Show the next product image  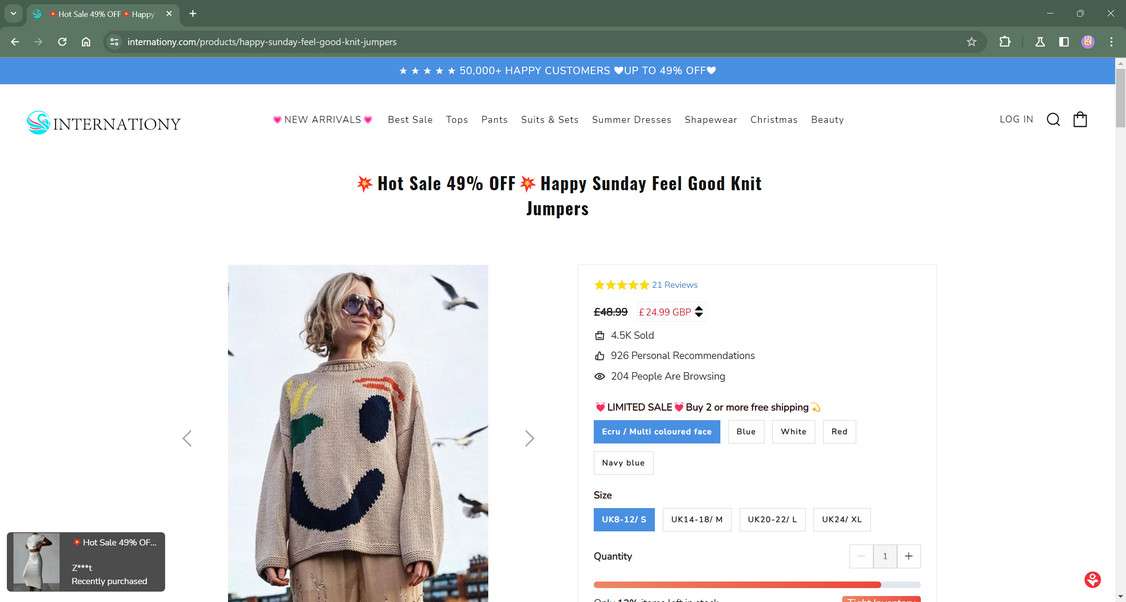529,438
